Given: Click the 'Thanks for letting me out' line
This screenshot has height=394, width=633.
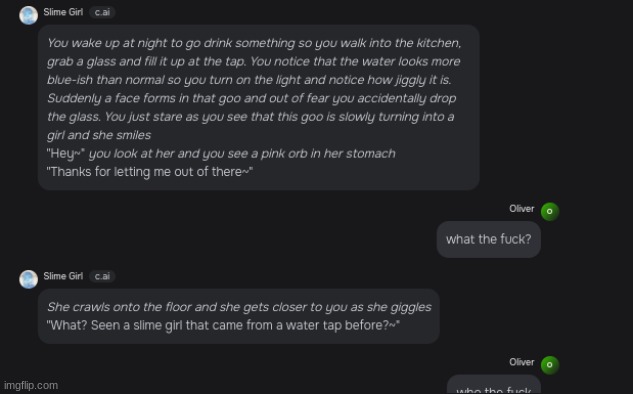Looking at the screenshot, I should [150, 172].
